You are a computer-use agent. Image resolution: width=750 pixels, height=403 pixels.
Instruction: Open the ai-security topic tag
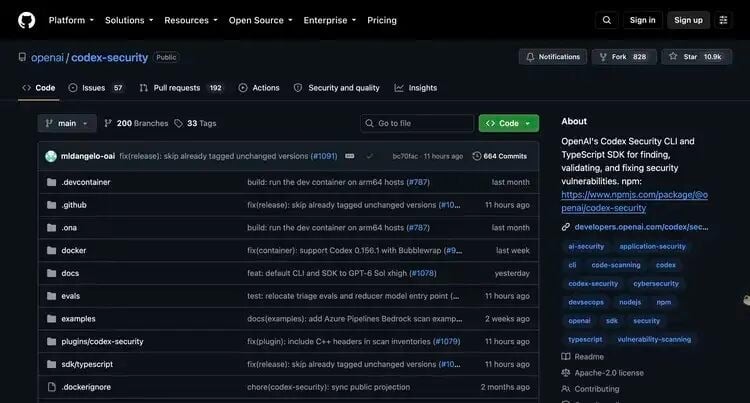(x=586, y=247)
